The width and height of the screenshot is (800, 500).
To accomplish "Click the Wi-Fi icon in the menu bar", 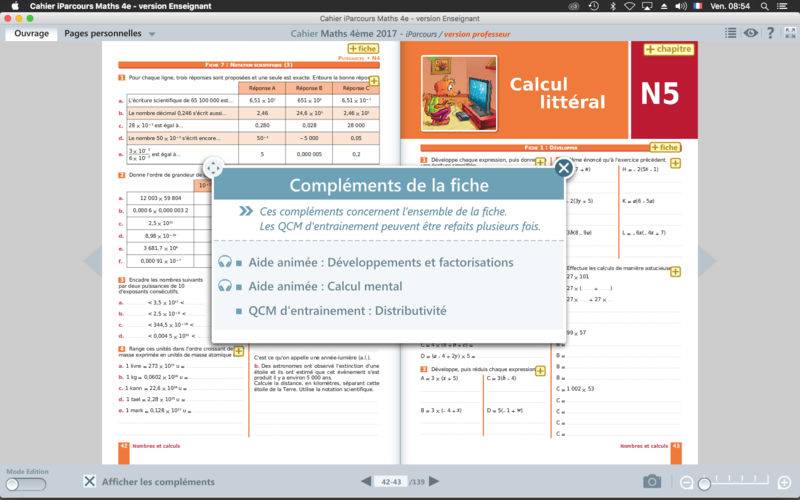I will pos(630,6).
